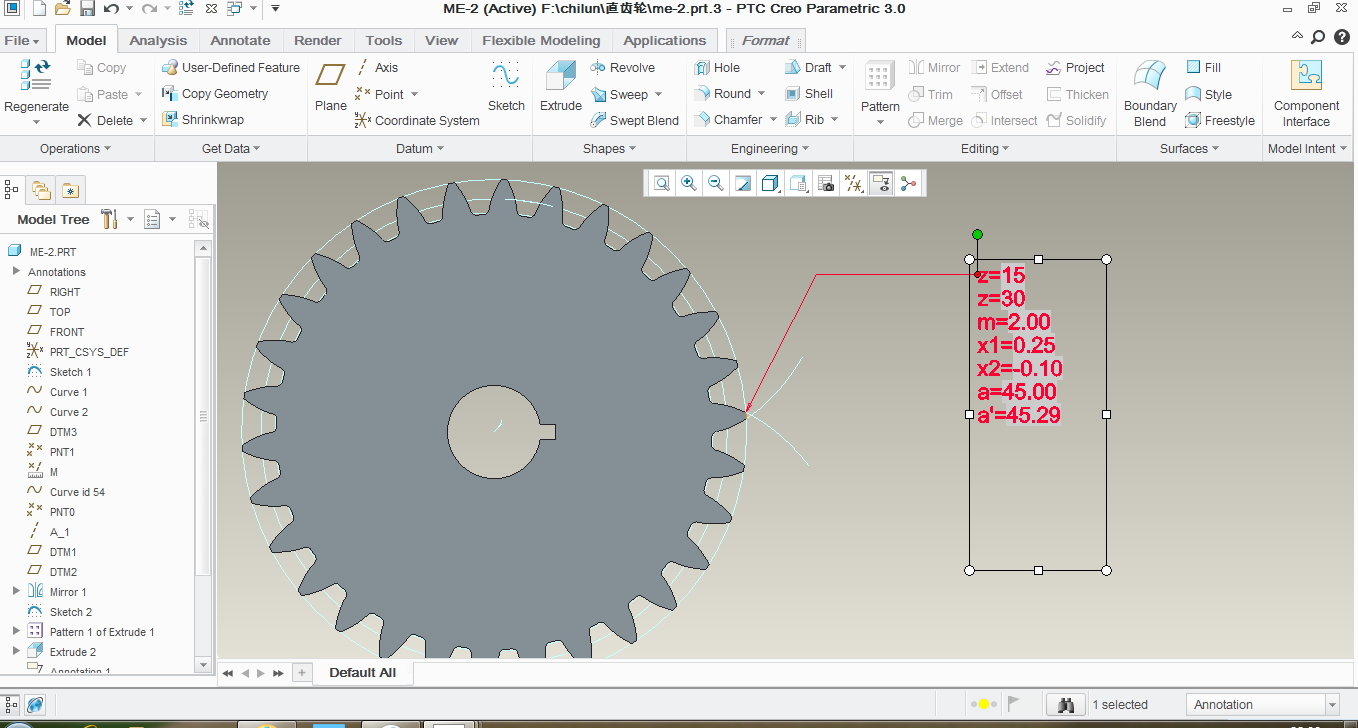This screenshot has width=1358, height=728.
Task: Select PRT_CSYS_DEF in Model Tree
Action: pyautogui.click(x=89, y=352)
